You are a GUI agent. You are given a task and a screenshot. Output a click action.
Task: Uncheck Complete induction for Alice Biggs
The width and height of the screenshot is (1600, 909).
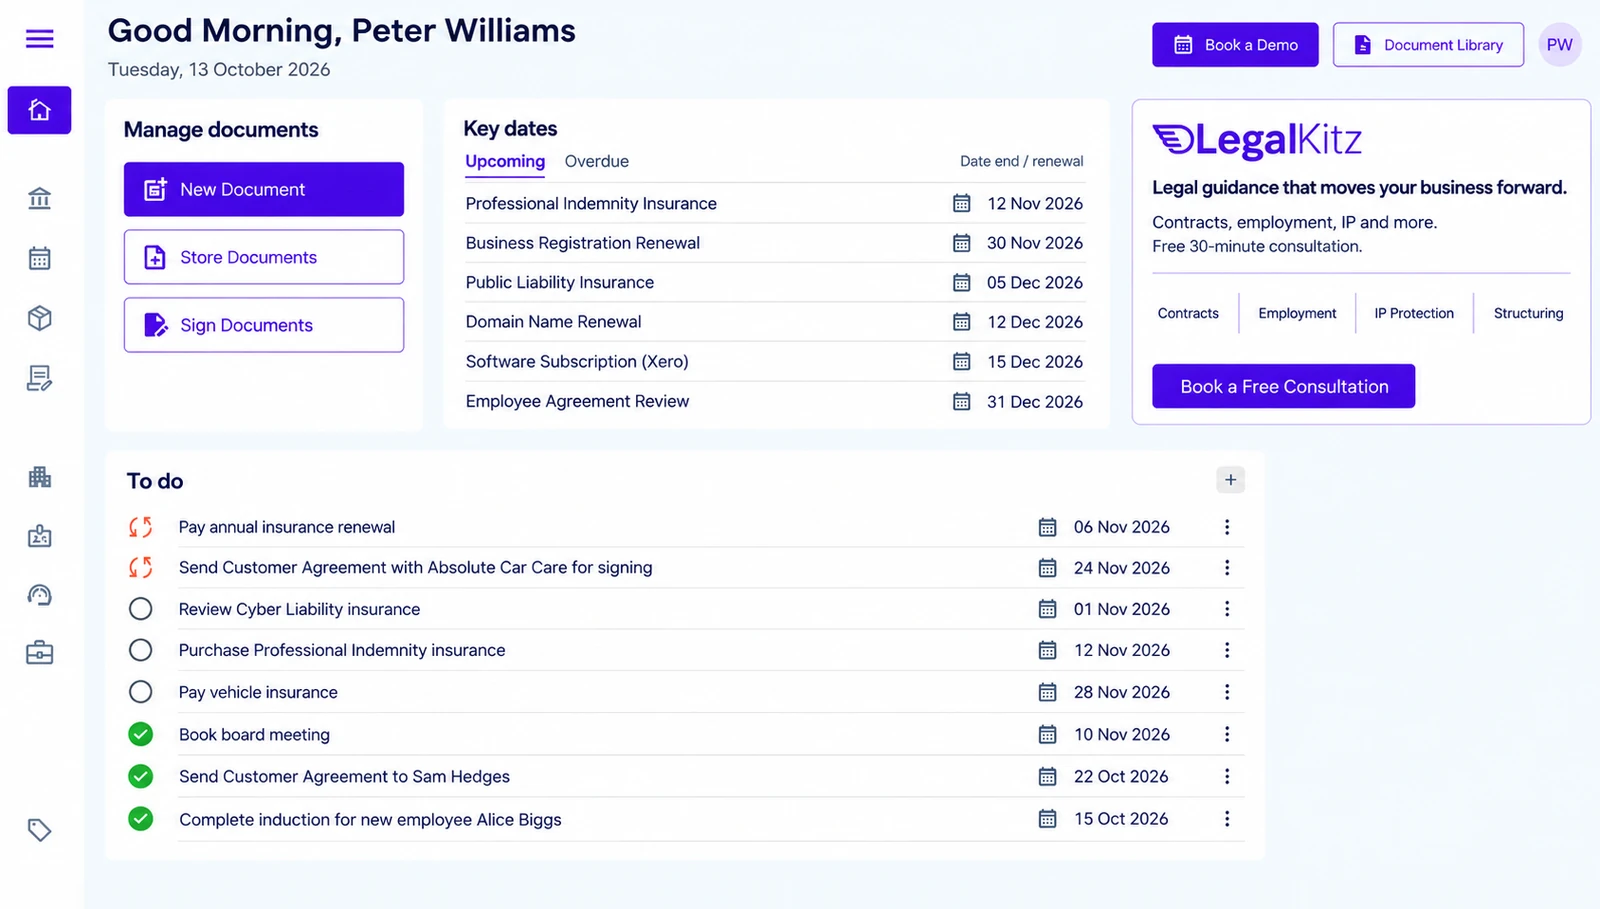coord(141,819)
